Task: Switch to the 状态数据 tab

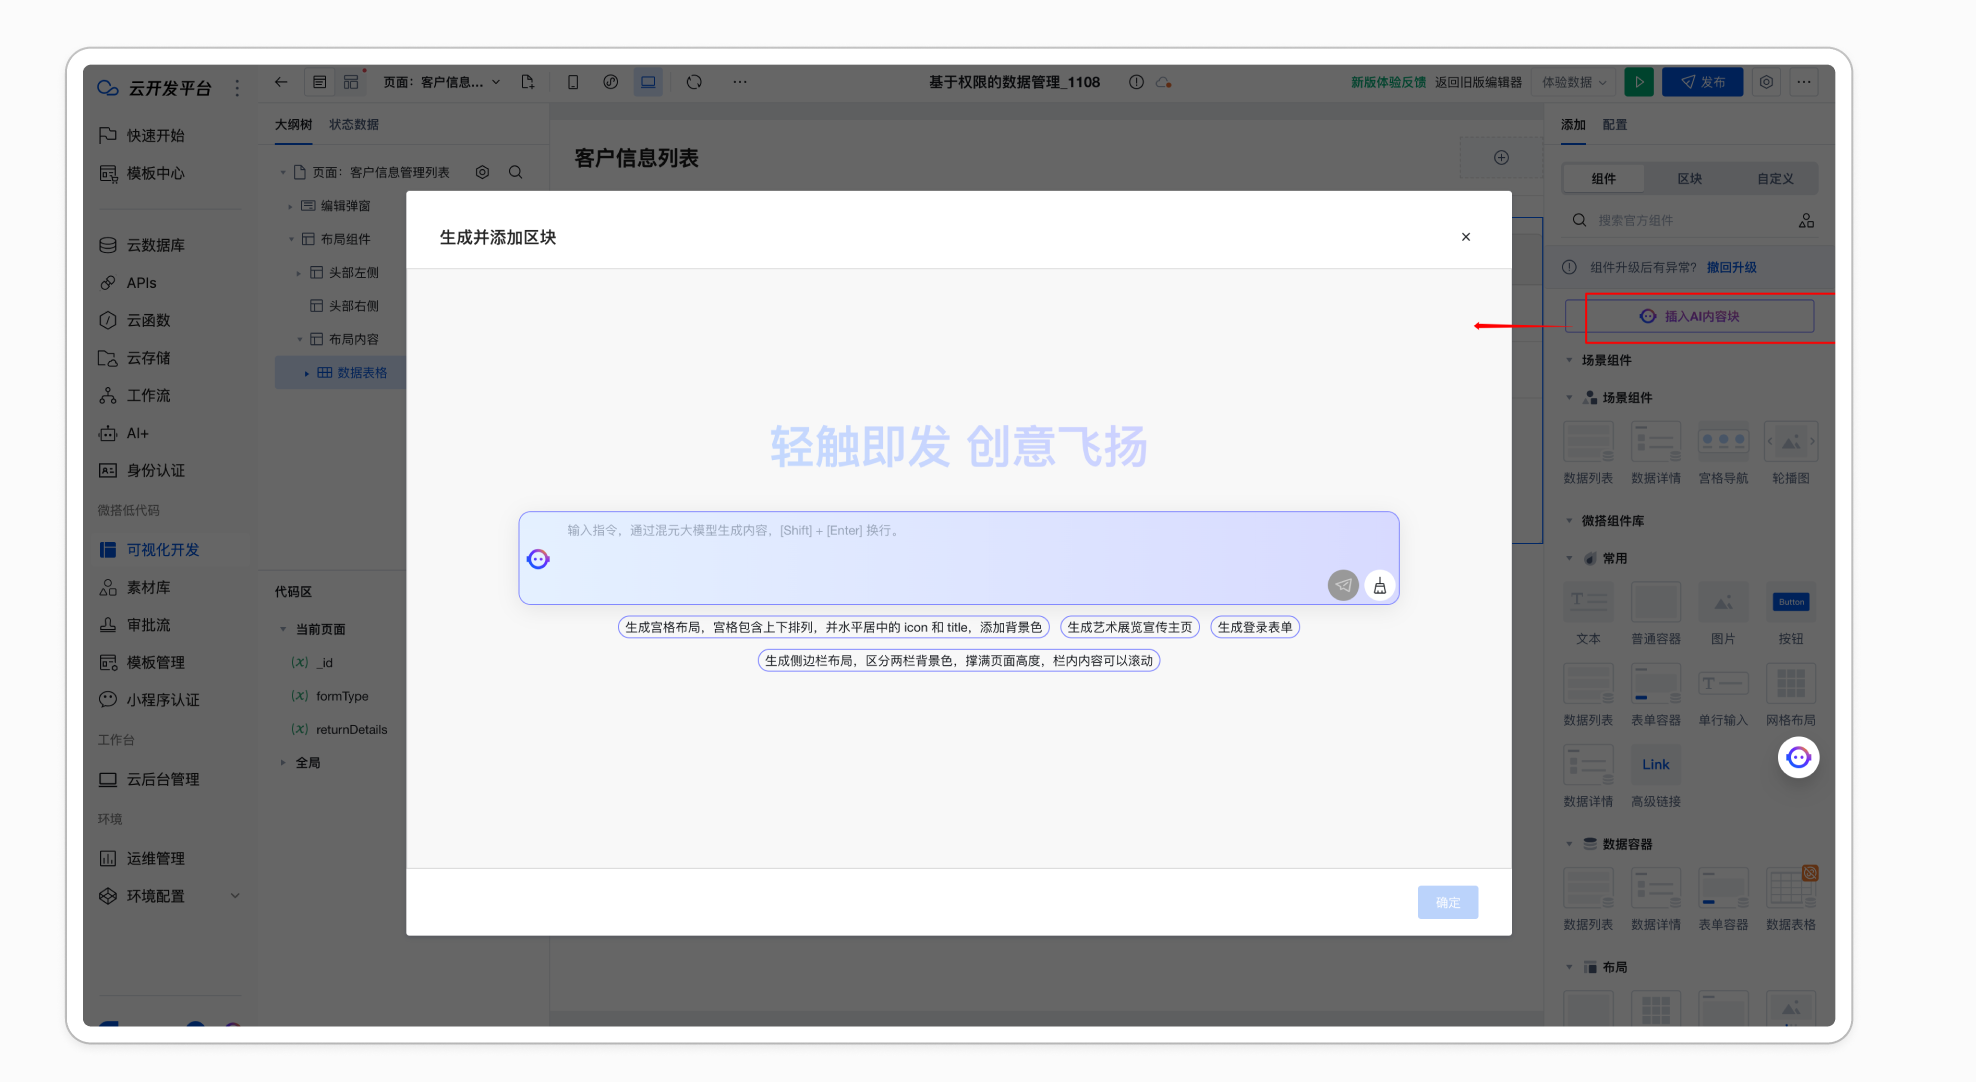Action: coord(354,124)
